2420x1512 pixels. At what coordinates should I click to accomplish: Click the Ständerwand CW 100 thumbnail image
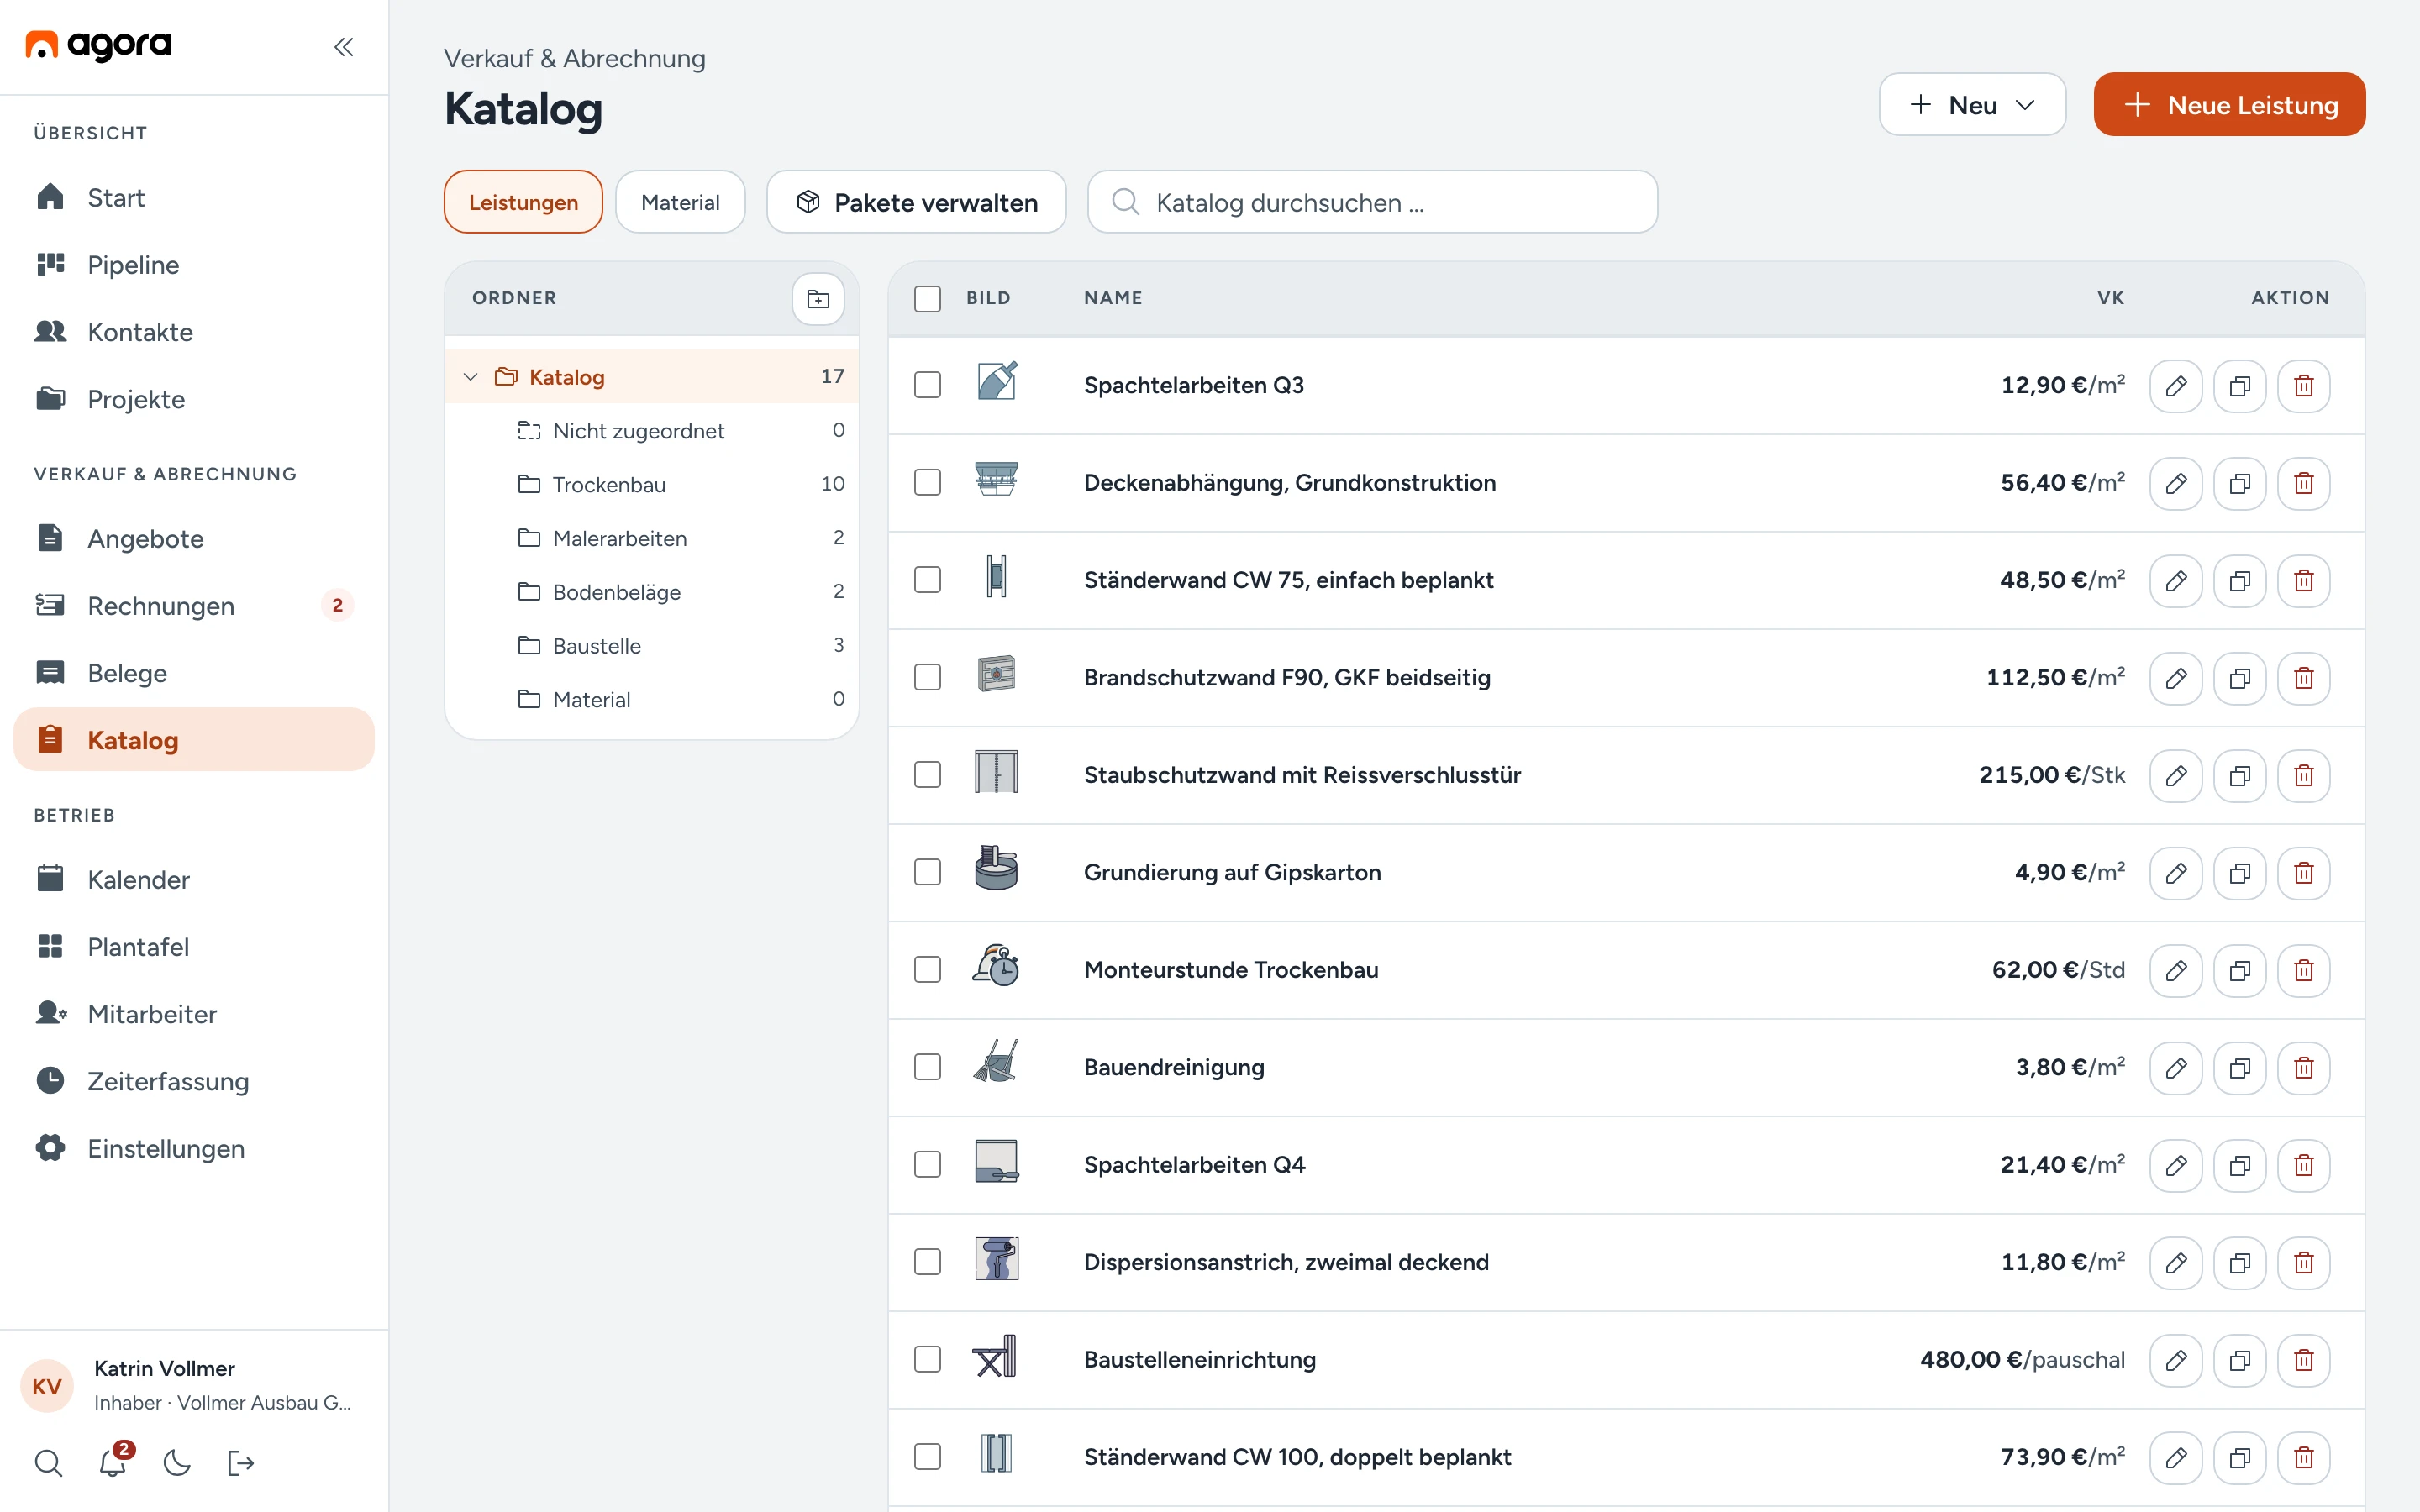996,1454
